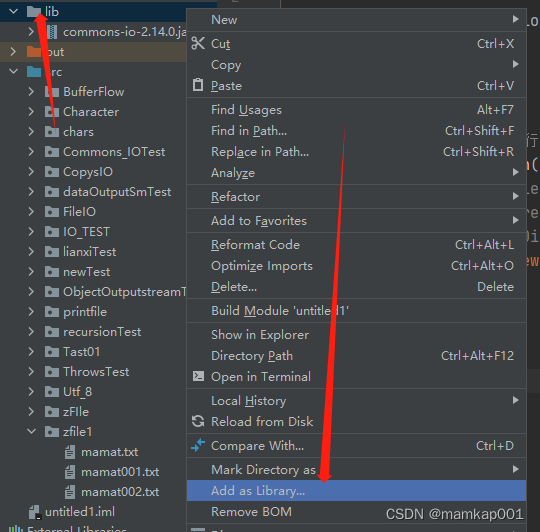The height and width of the screenshot is (532, 540).
Task: Select Optimize Imports menu entry
Action: tap(356, 265)
